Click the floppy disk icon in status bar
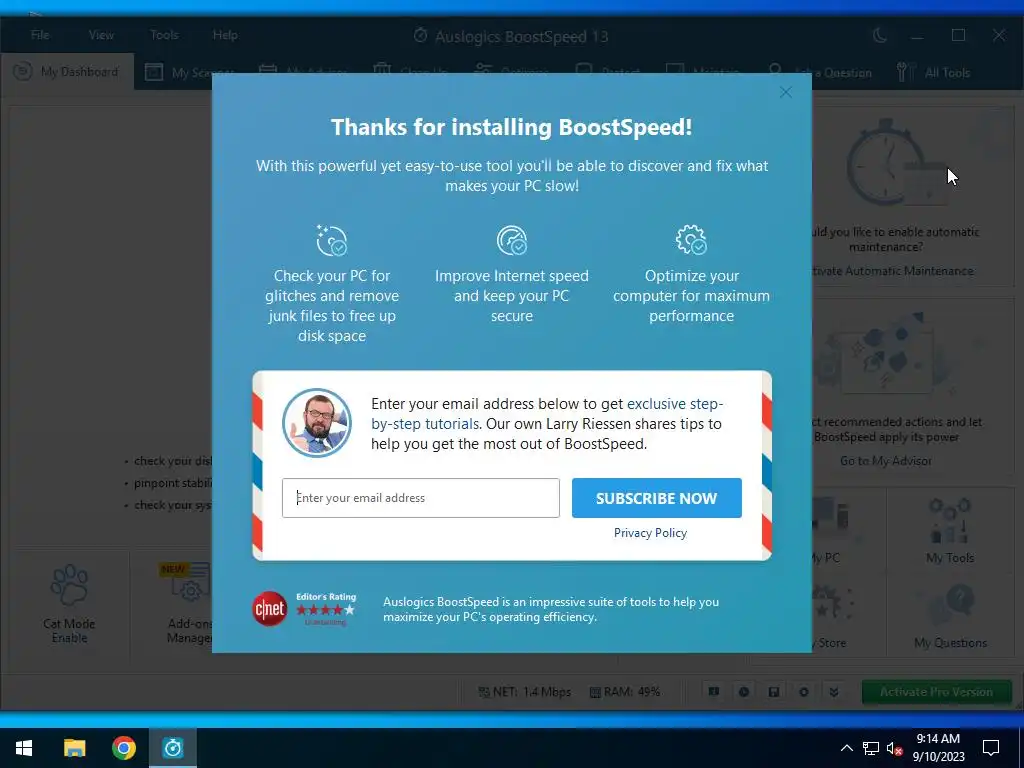The width and height of the screenshot is (1024, 768). [x=774, y=692]
